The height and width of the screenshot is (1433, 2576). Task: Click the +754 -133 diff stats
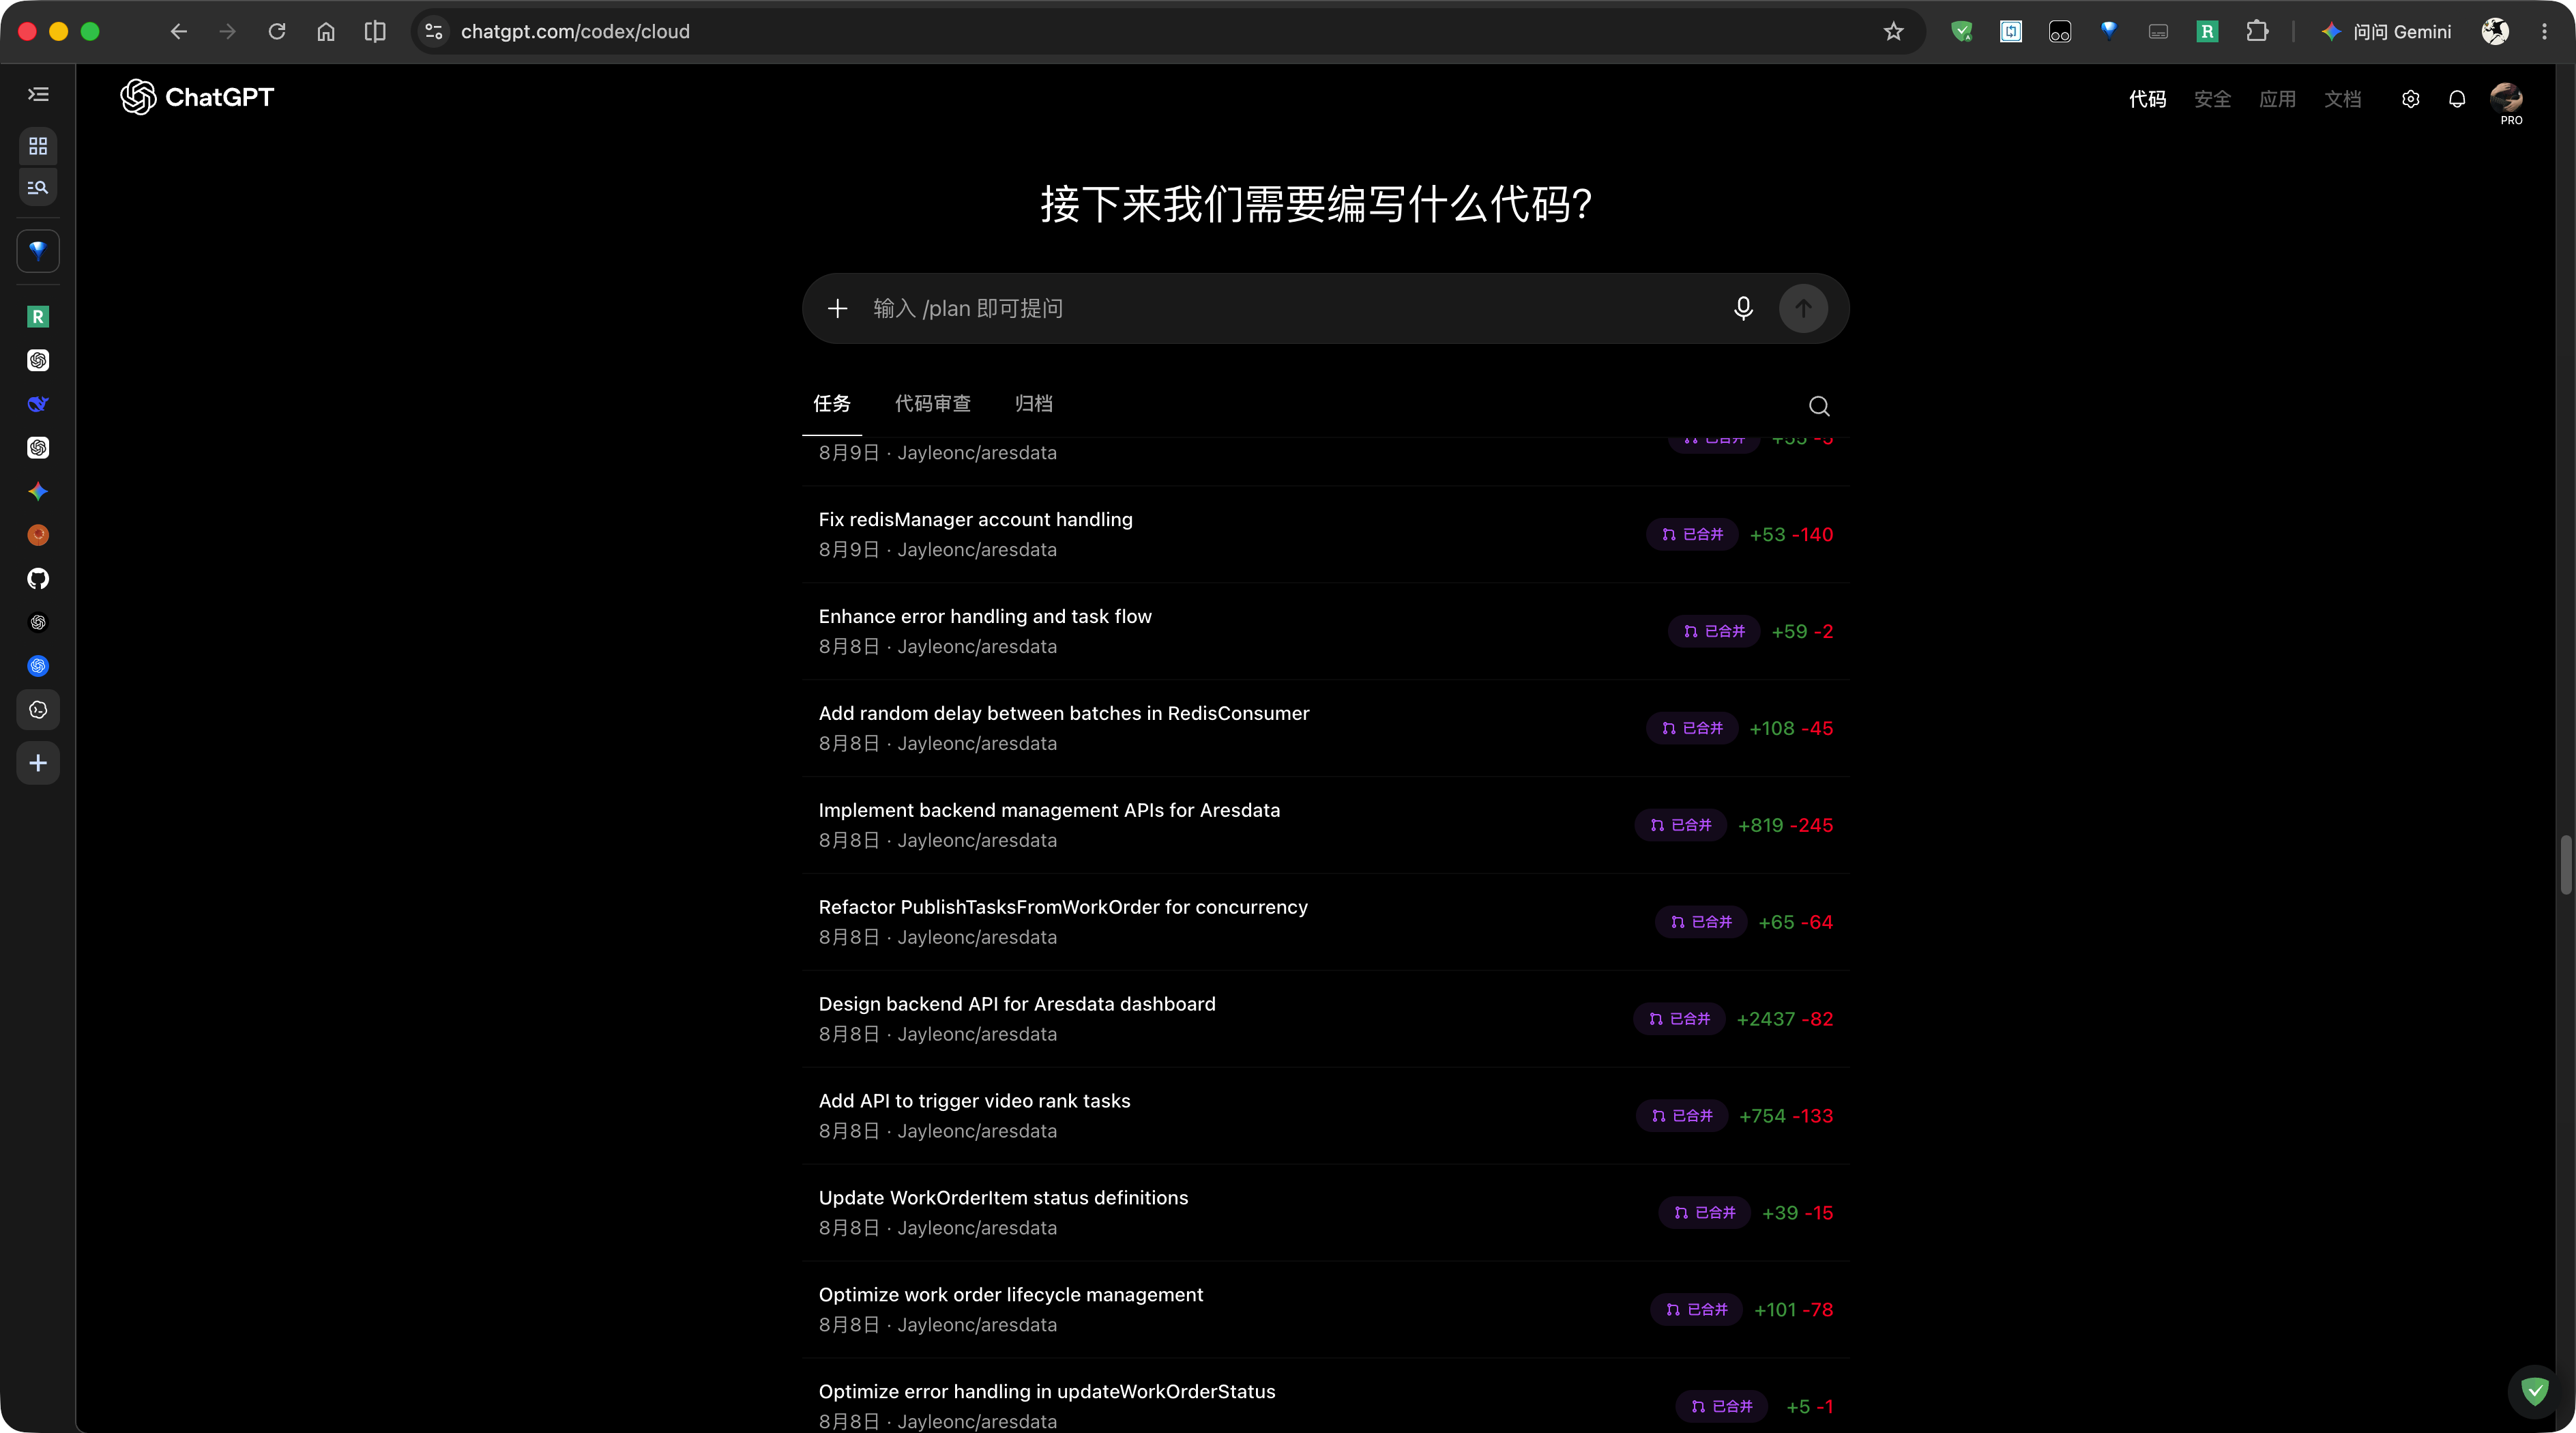(x=1786, y=1116)
